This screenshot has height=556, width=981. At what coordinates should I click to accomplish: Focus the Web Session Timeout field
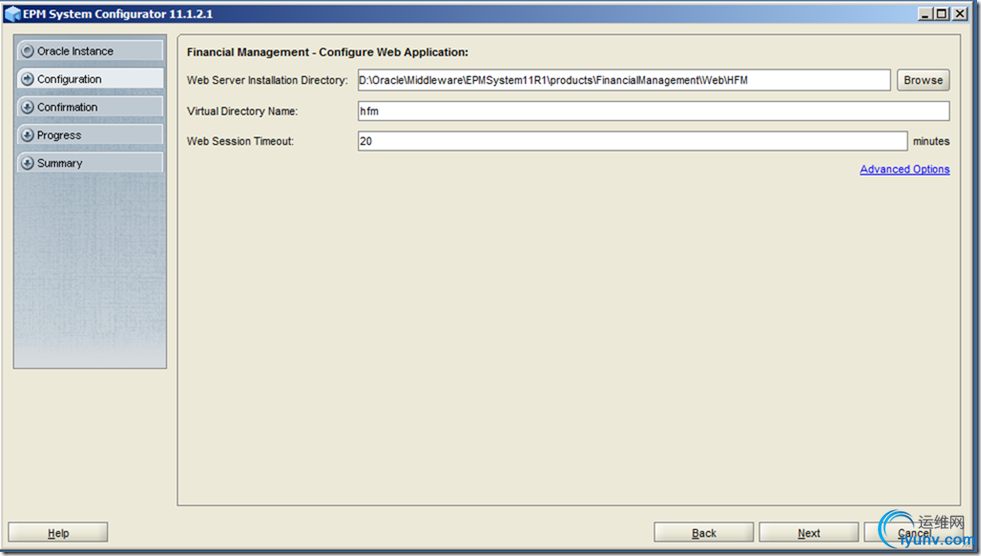click(x=633, y=141)
